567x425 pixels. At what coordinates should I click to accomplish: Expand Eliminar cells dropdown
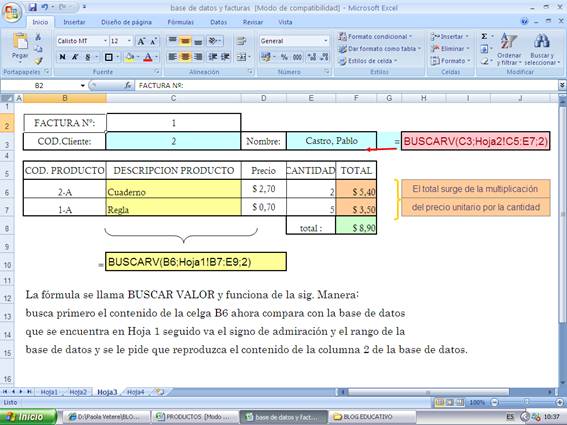450,48
